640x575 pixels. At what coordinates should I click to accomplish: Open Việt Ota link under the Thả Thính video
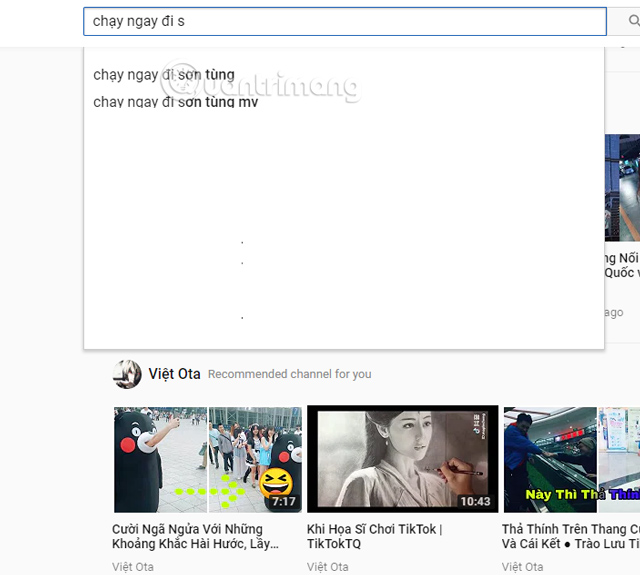[x=522, y=567]
